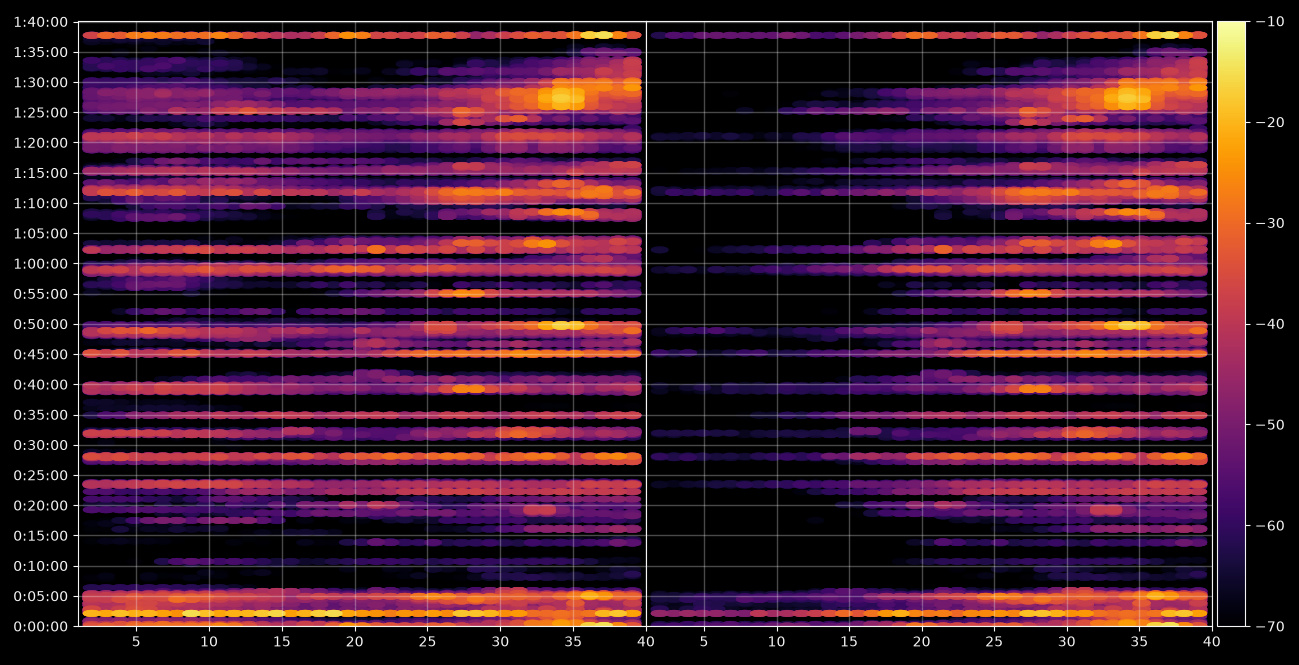Select the 1:30:00 y-axis tick label

click(x=41, y=82)
